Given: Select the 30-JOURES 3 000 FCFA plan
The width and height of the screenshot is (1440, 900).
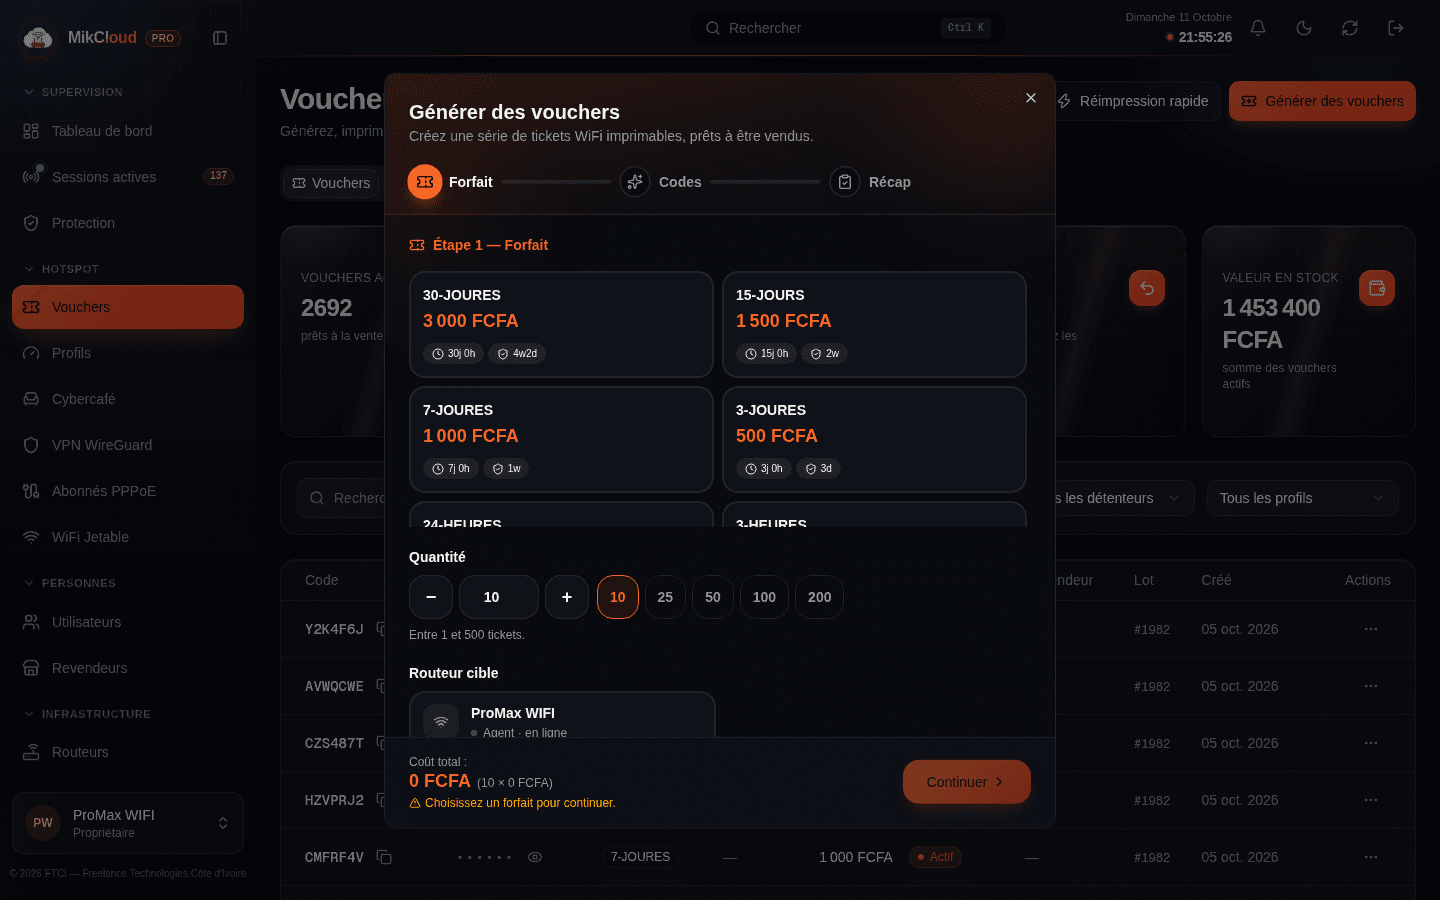Looking at the screenshot, I should [x=561, y=324].
